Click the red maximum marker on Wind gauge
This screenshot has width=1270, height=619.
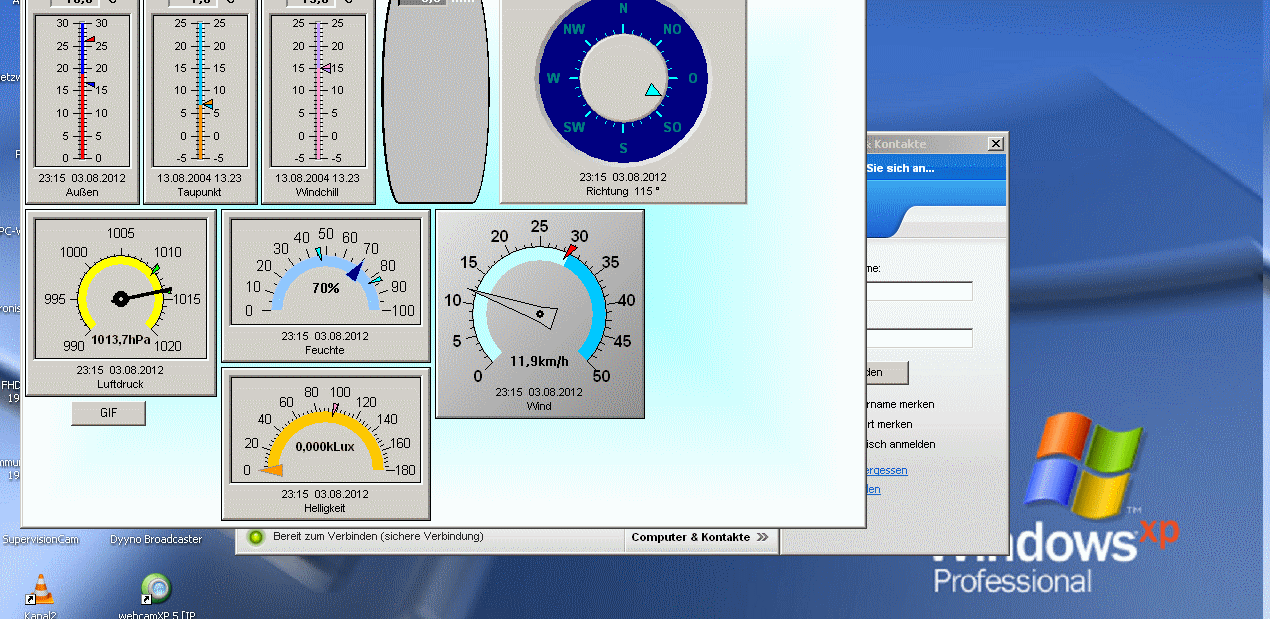click(x=571, y=251)
